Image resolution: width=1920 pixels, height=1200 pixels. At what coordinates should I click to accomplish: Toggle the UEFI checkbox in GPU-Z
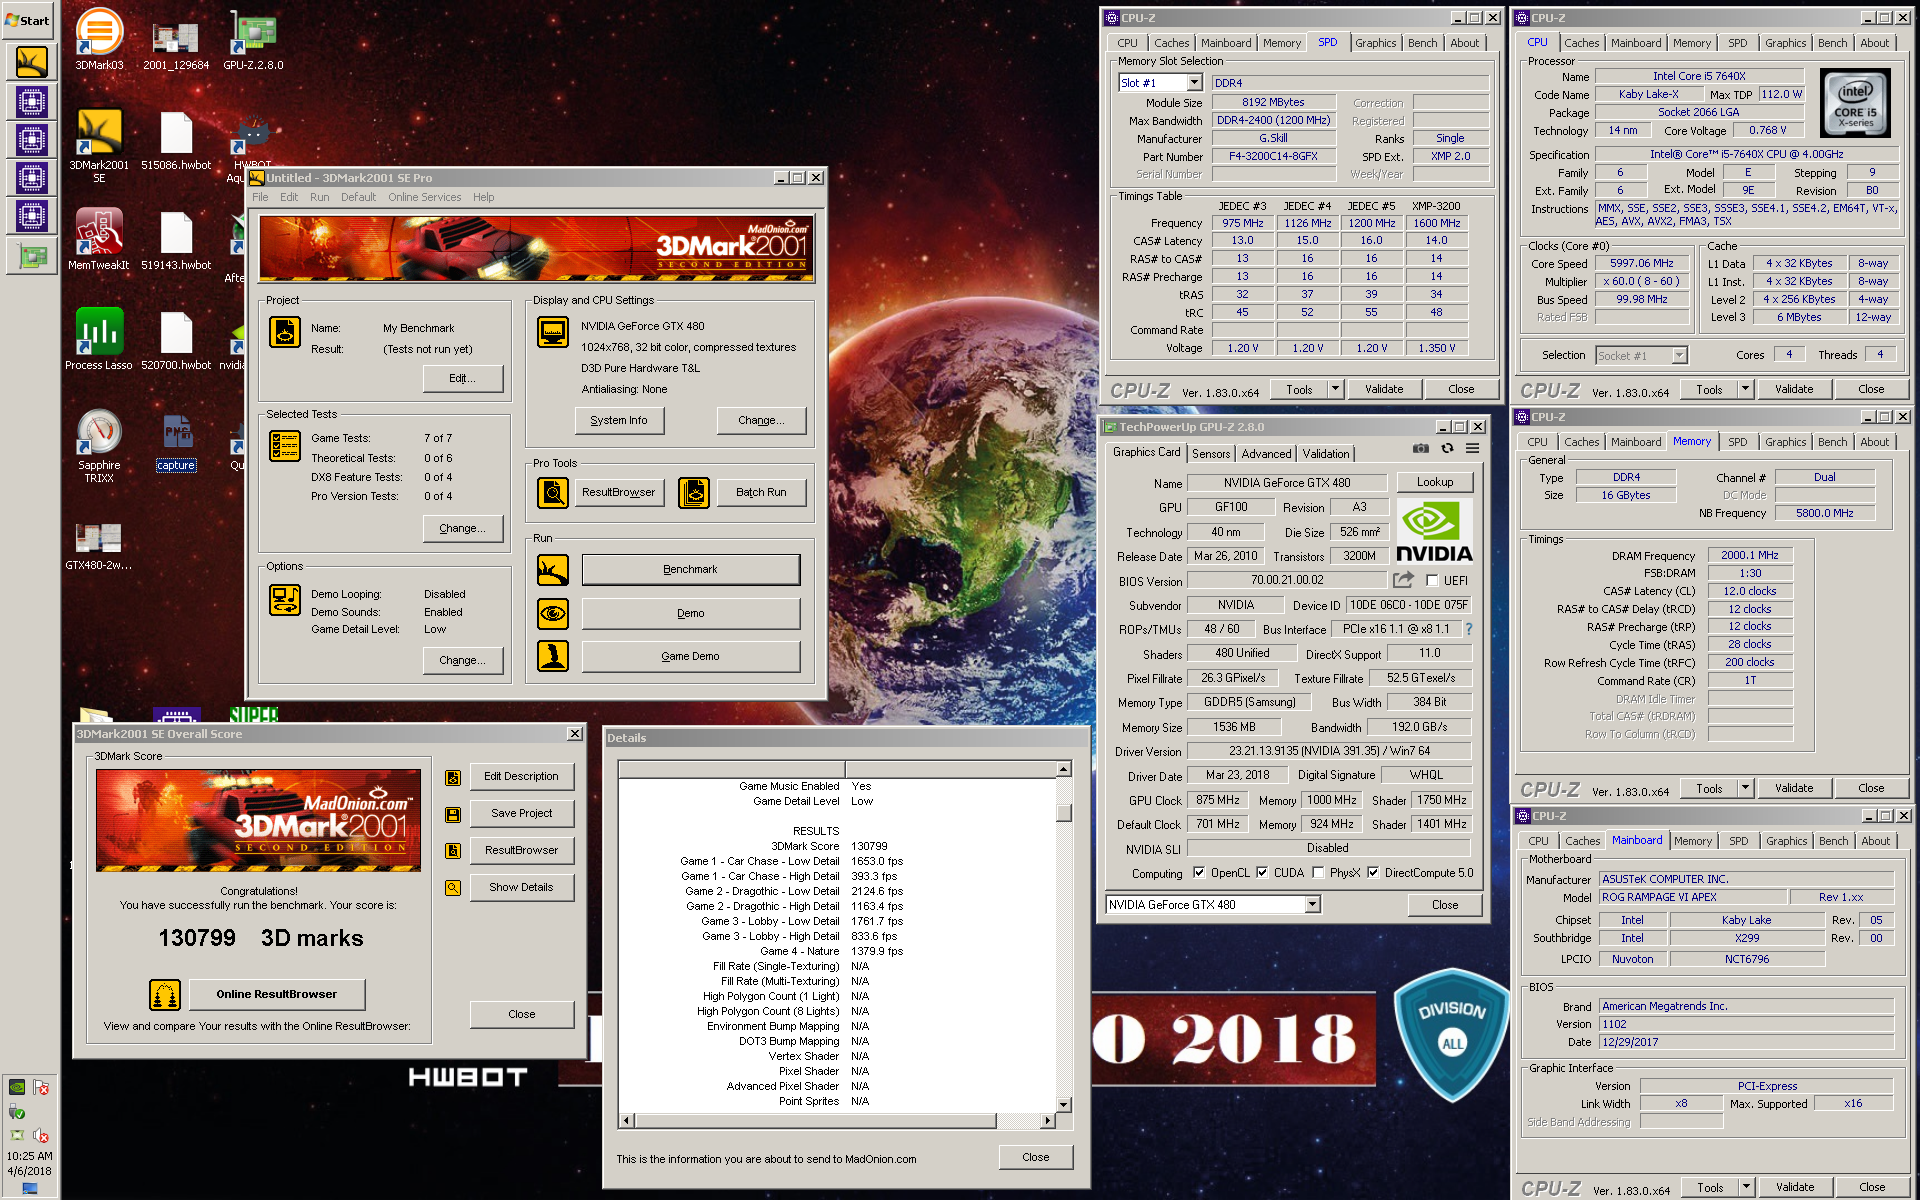point(1433,581)
